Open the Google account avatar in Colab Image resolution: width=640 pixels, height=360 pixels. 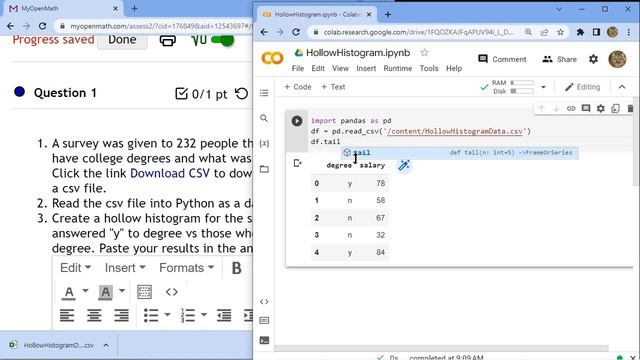(x=617, y=59)
